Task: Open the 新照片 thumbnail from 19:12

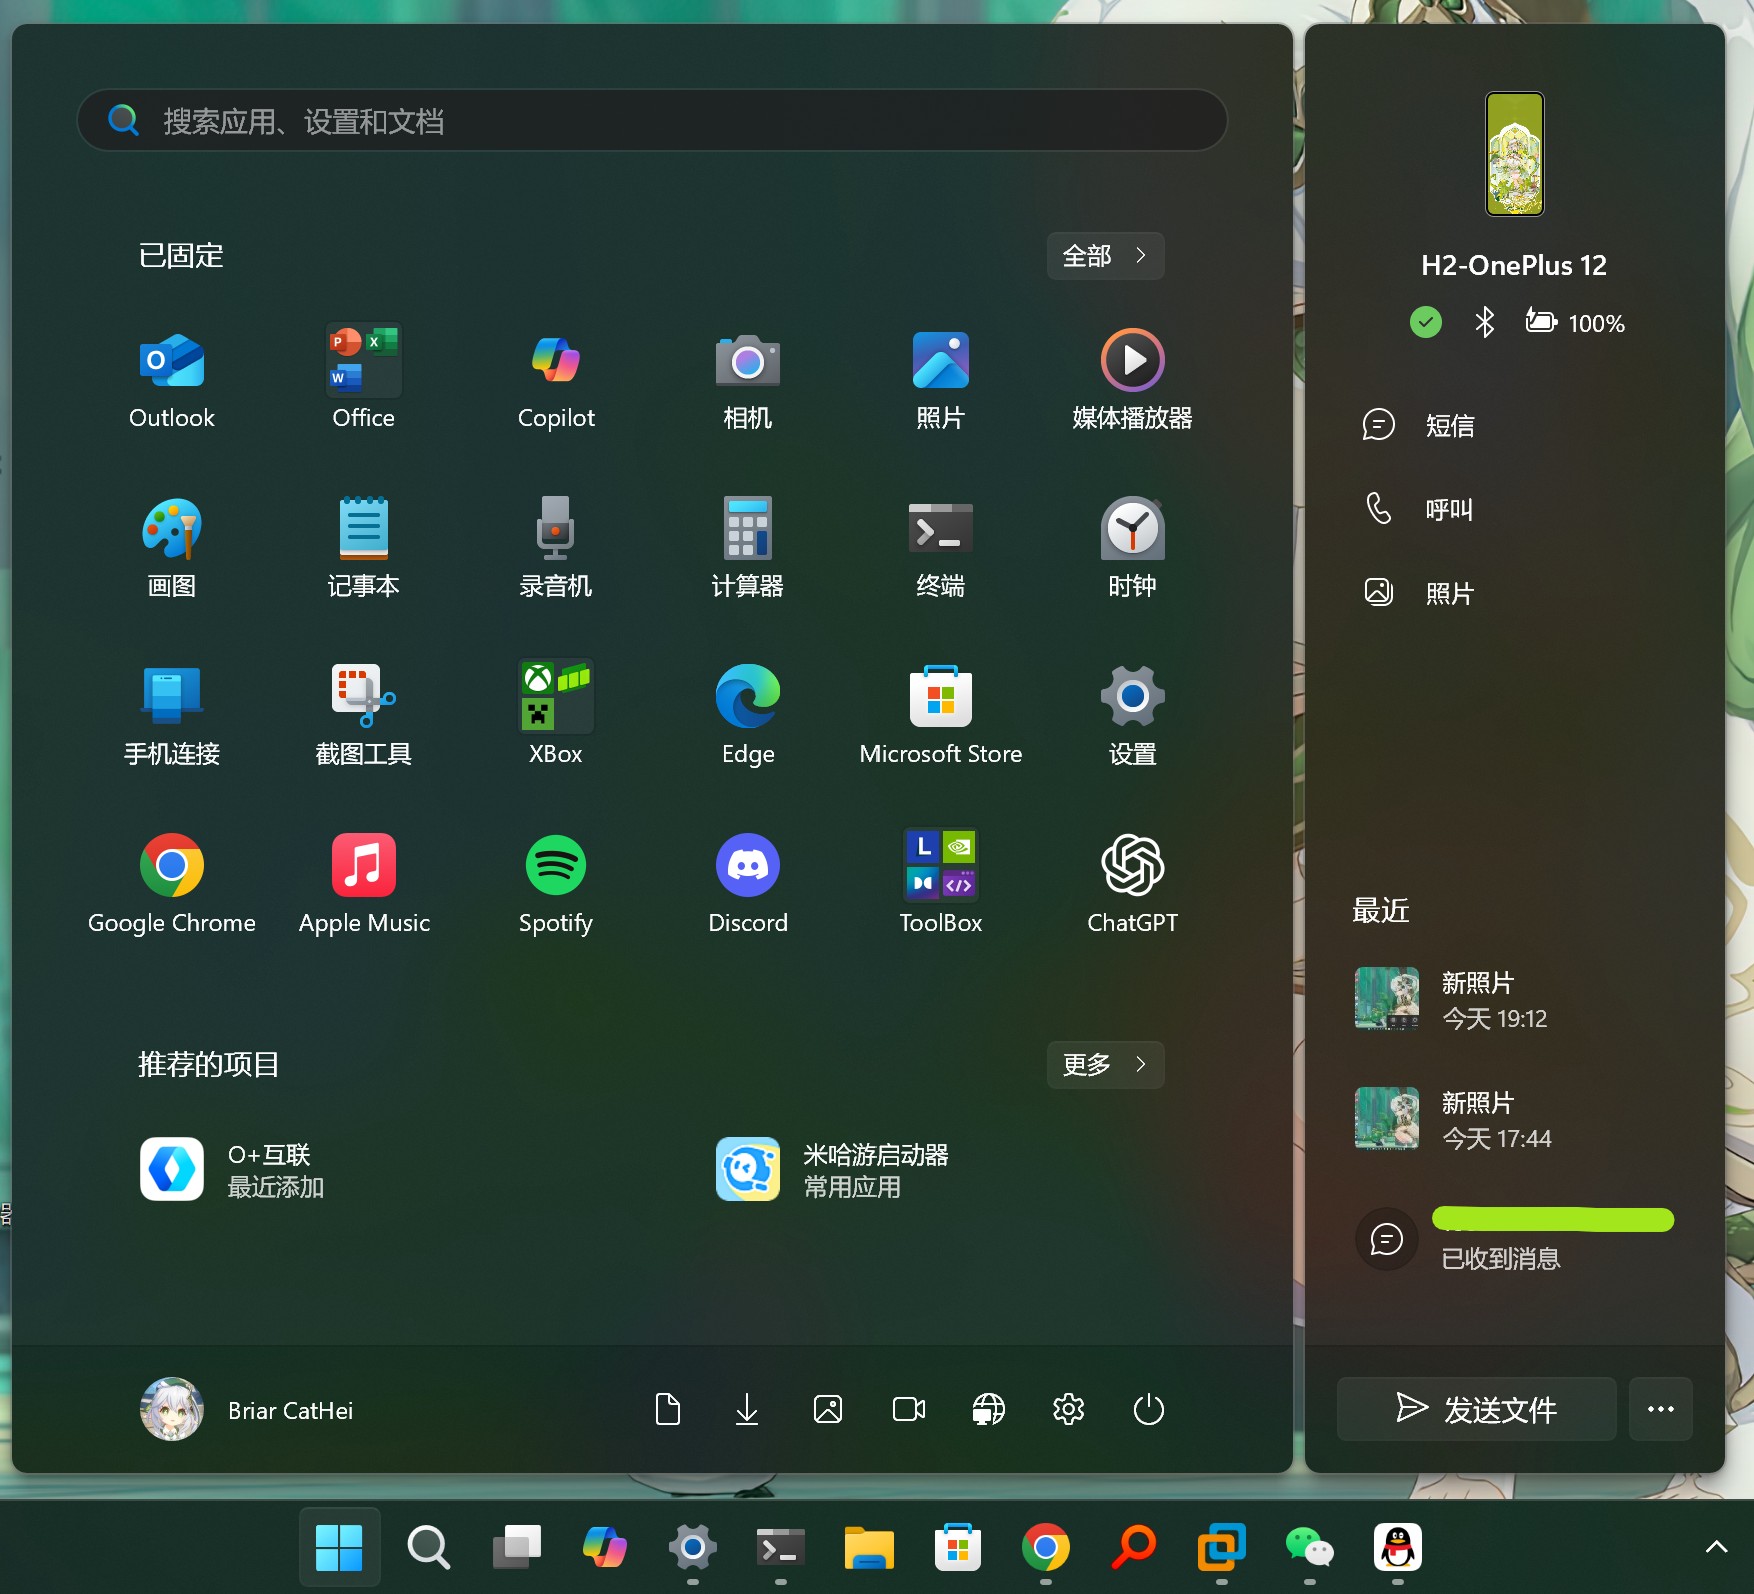Action: click(1387, 999)
